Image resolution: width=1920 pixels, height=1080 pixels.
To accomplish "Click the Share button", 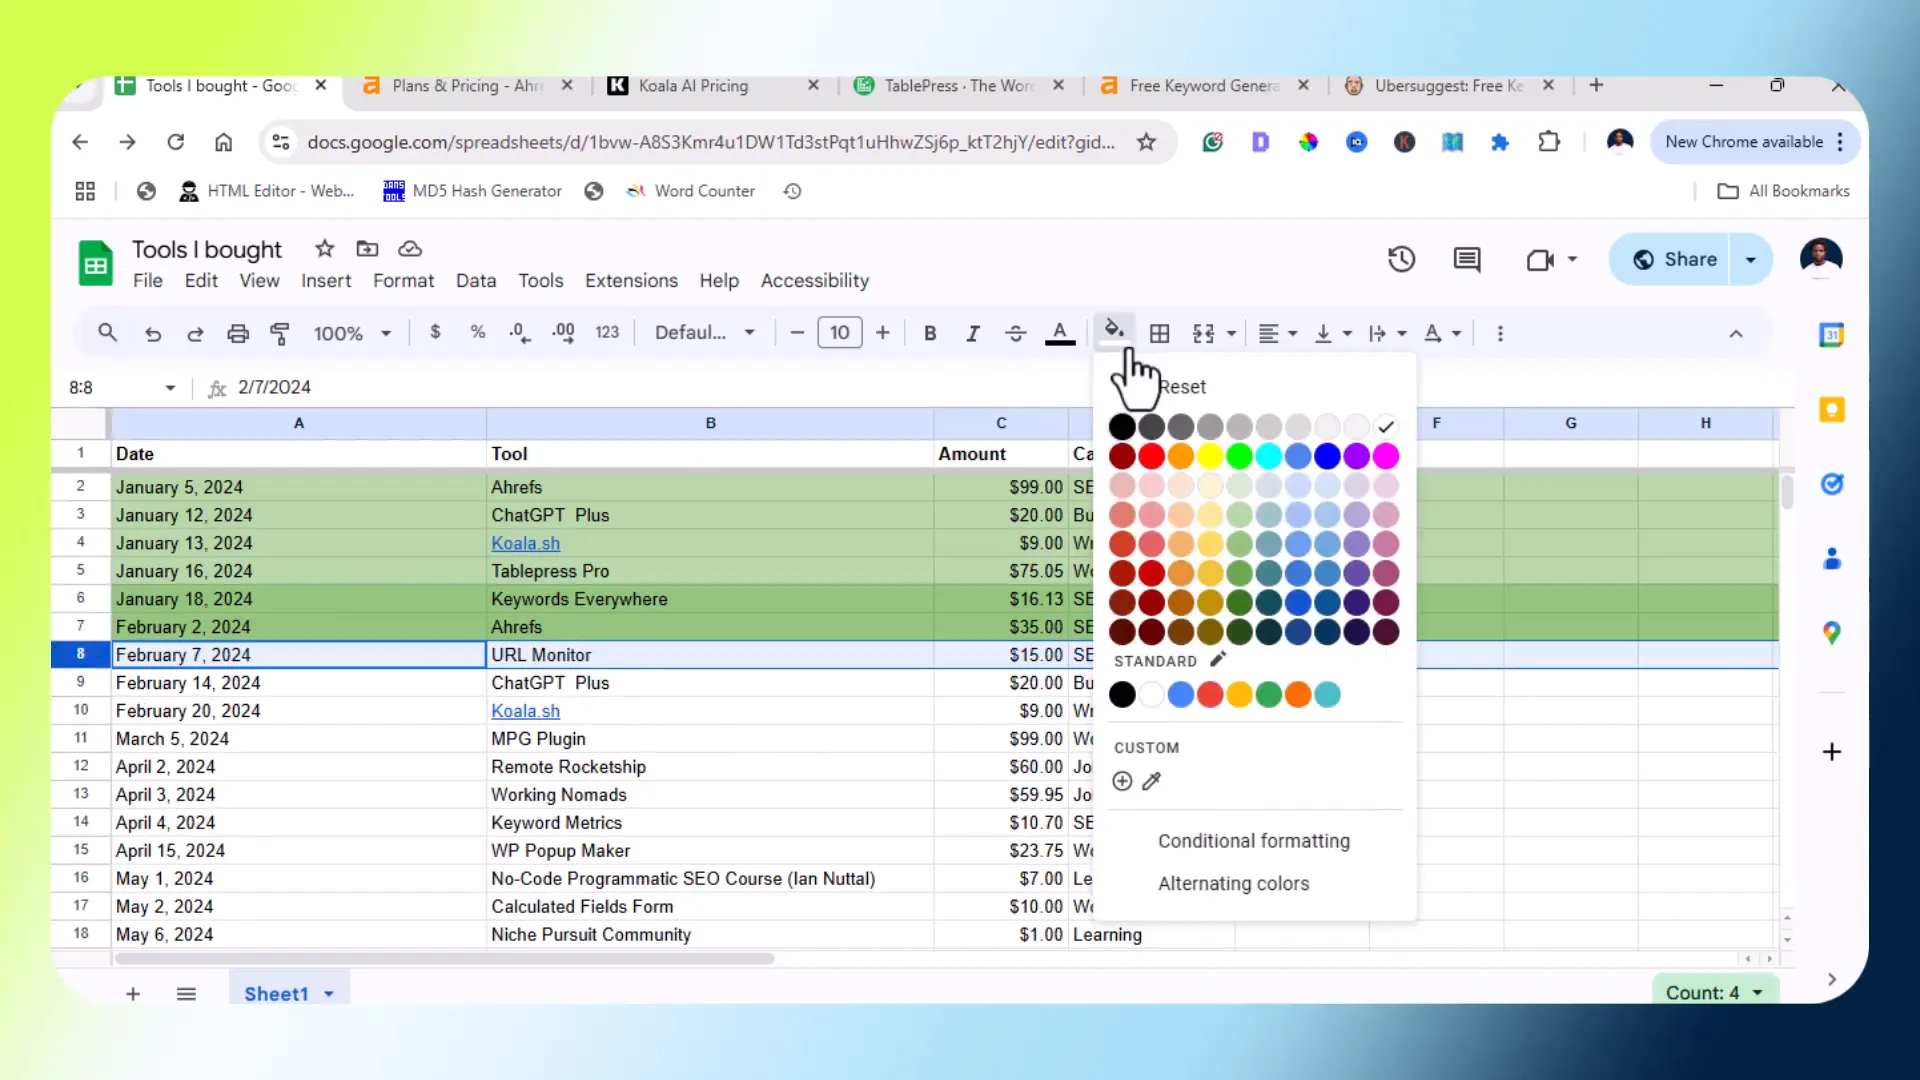I will [1675, 260].
